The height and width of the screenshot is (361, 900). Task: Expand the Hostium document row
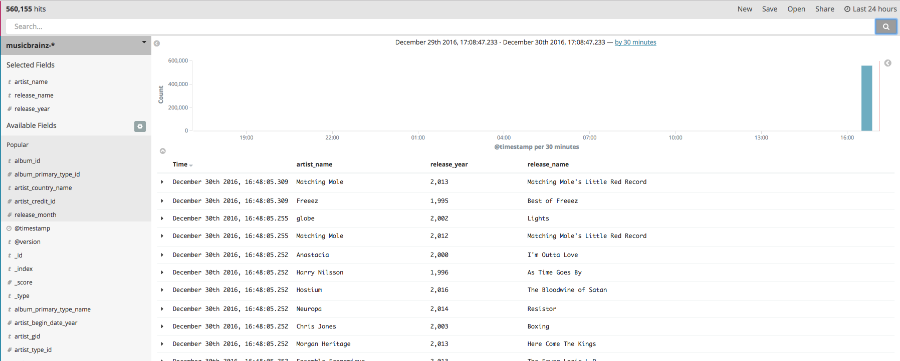click(162, 290)
